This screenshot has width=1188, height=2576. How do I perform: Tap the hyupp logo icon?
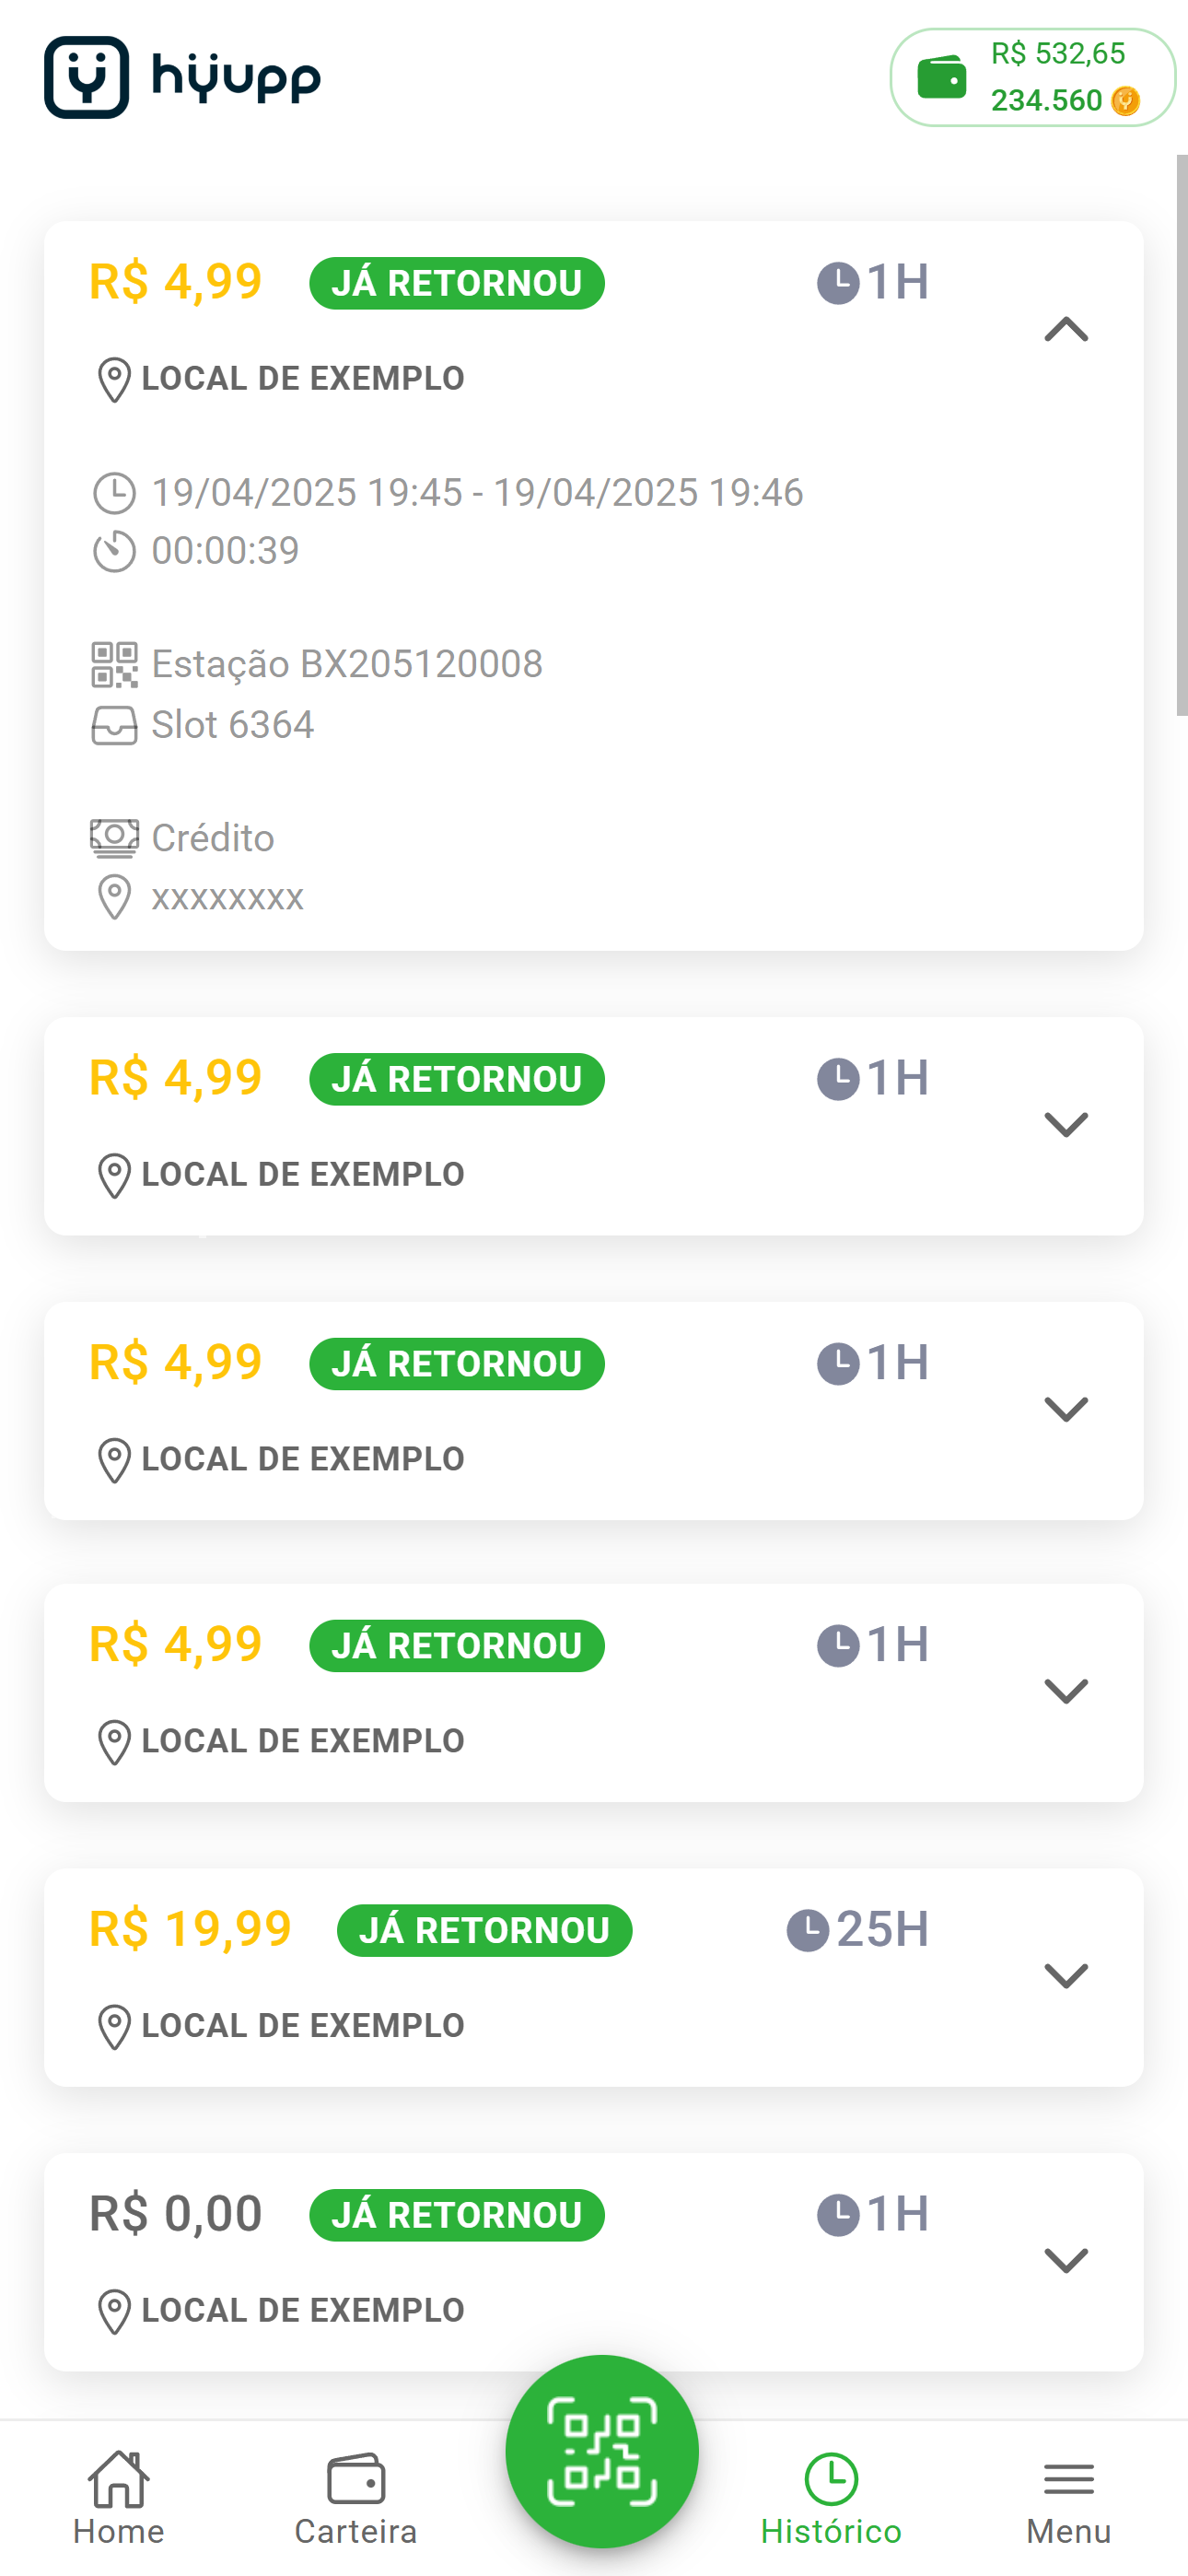(x=86, y=78)
